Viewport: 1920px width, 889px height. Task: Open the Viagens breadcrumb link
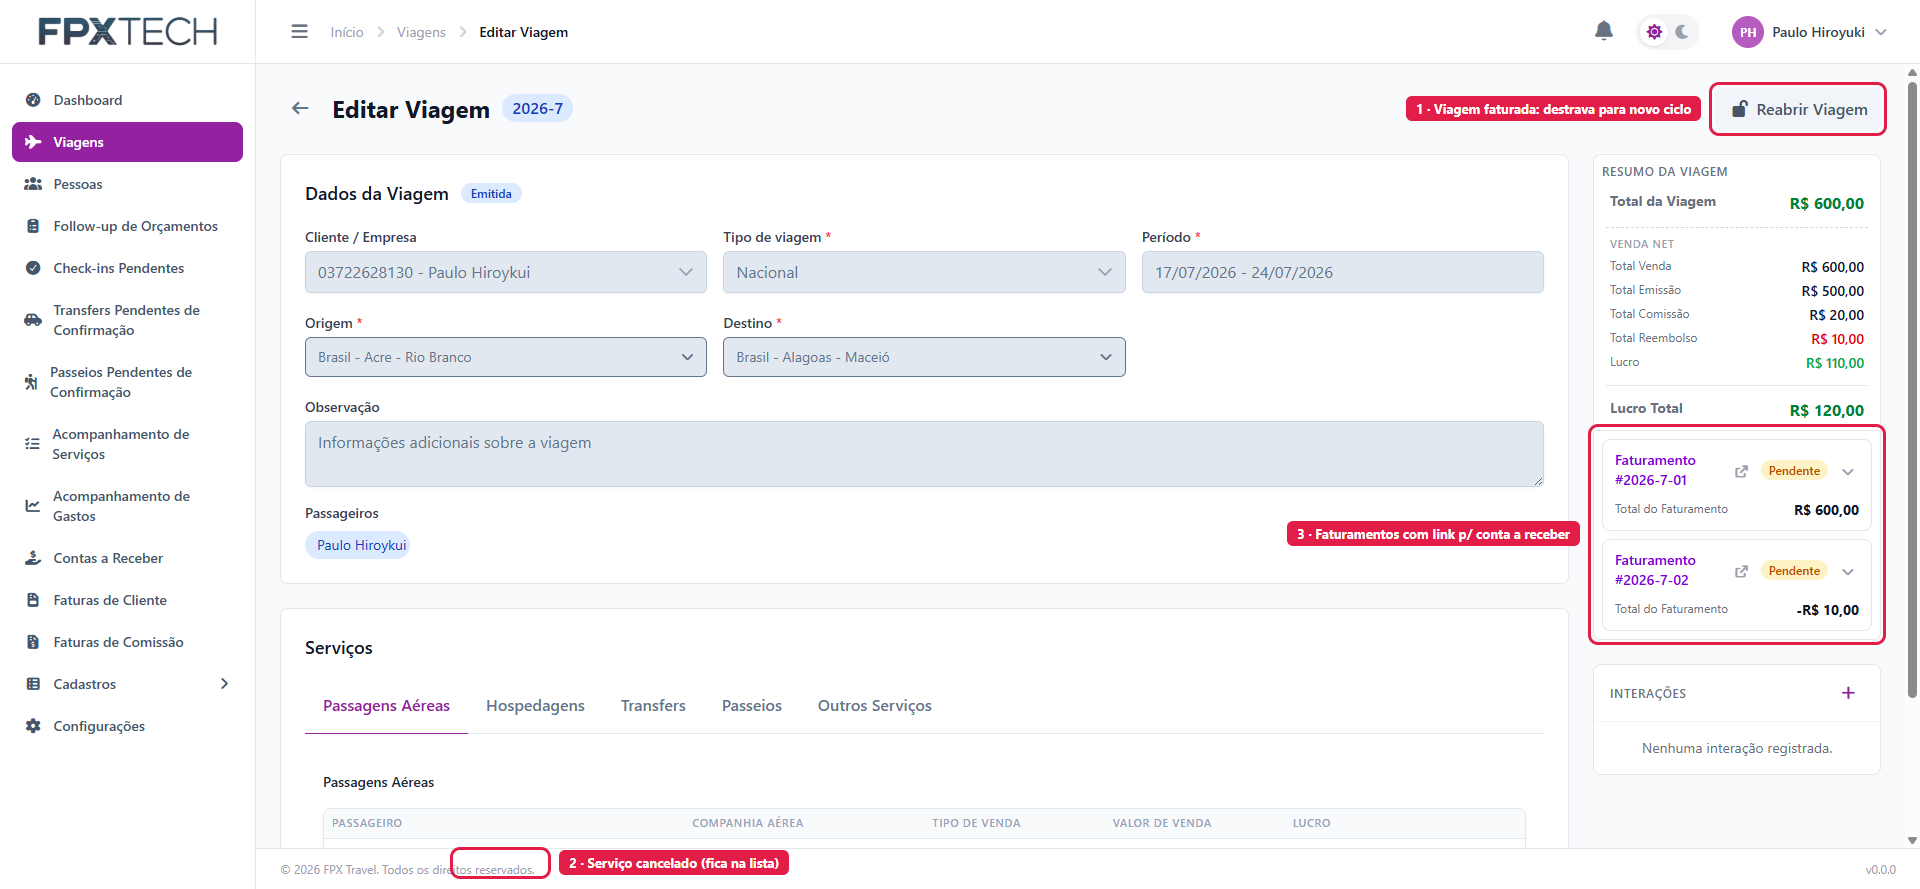(x=421, y=32)
